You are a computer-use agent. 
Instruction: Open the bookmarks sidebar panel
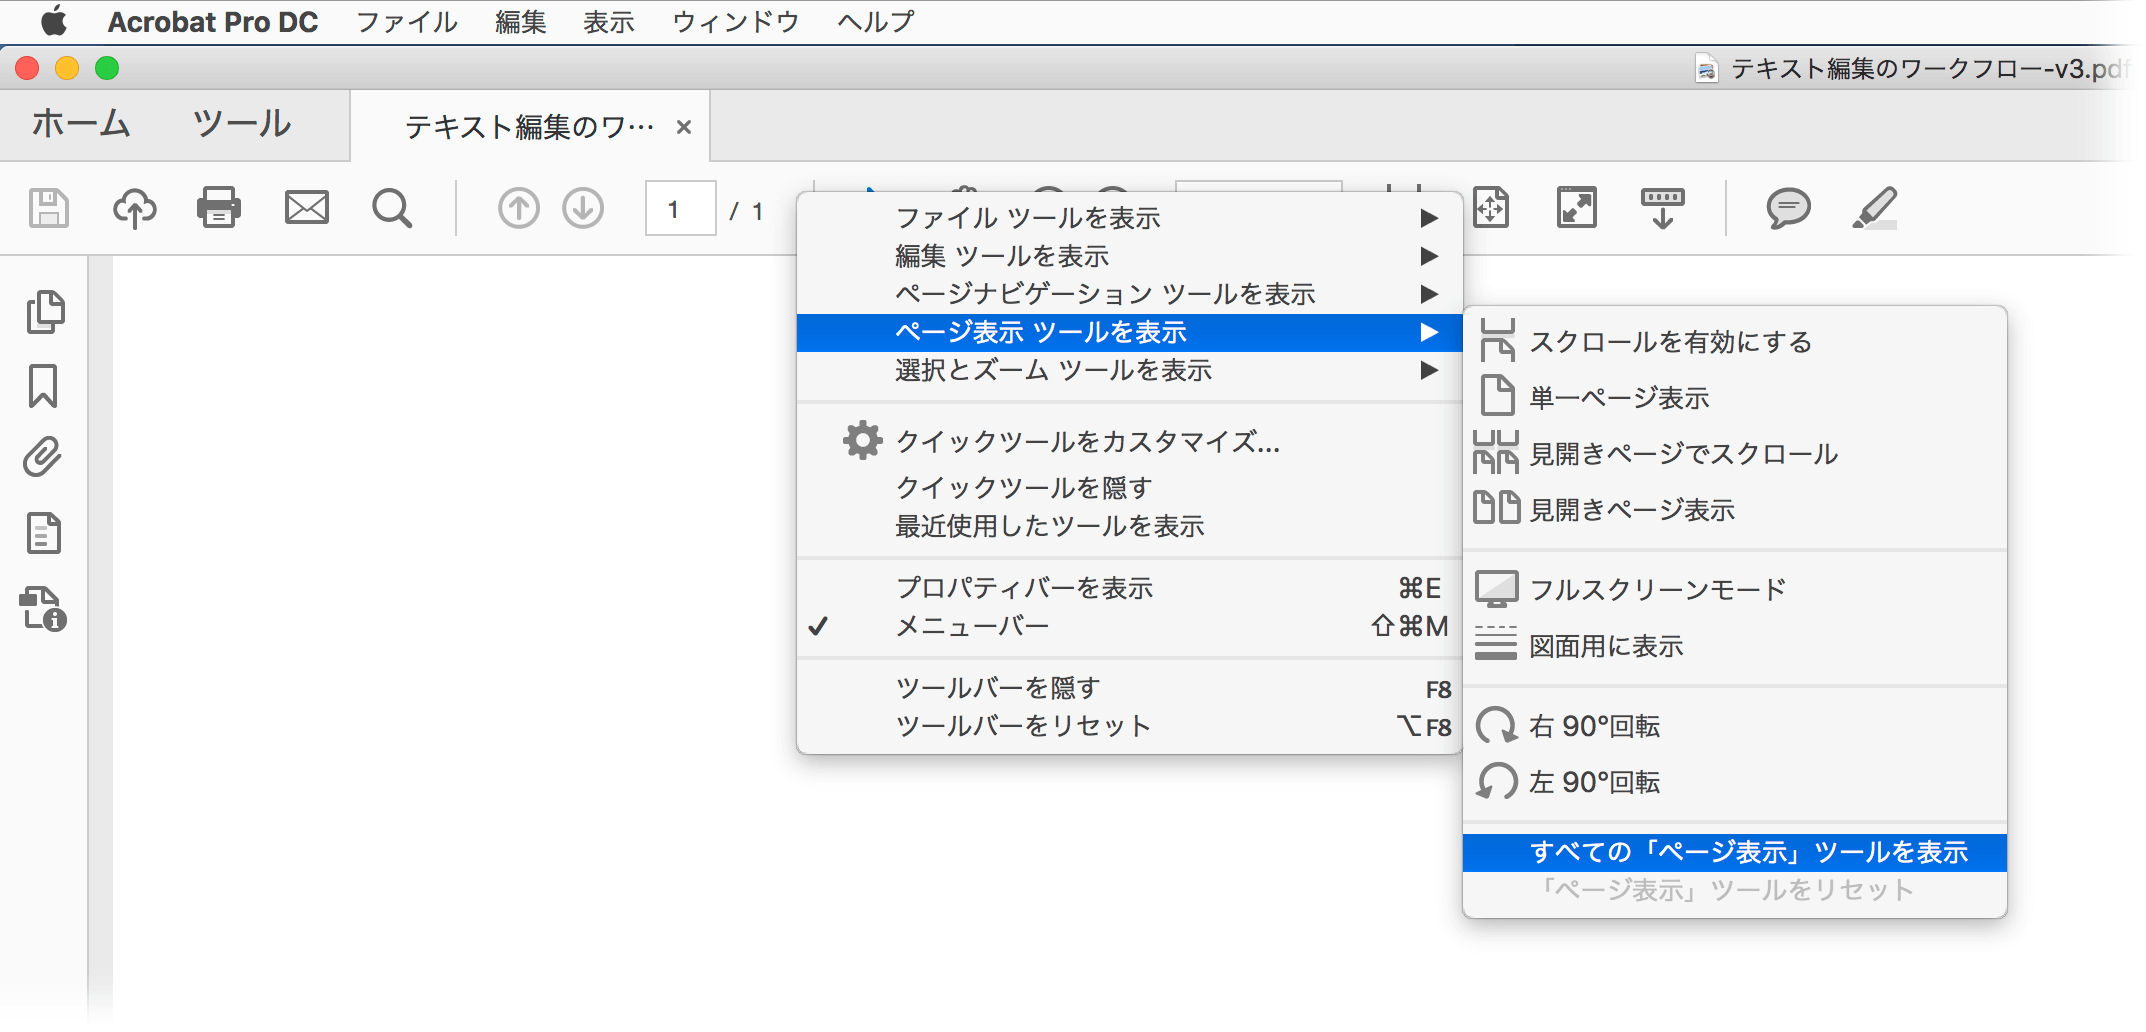pyautogui.click(x=43, y=386)
